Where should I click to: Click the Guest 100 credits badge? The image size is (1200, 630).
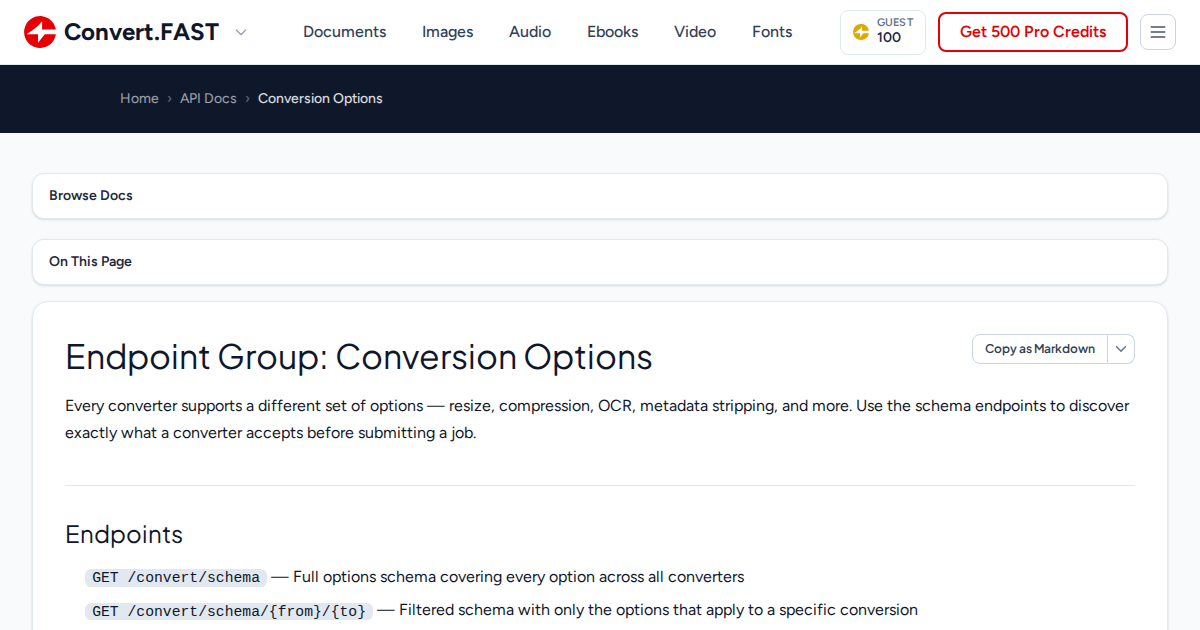coord(883,32)
